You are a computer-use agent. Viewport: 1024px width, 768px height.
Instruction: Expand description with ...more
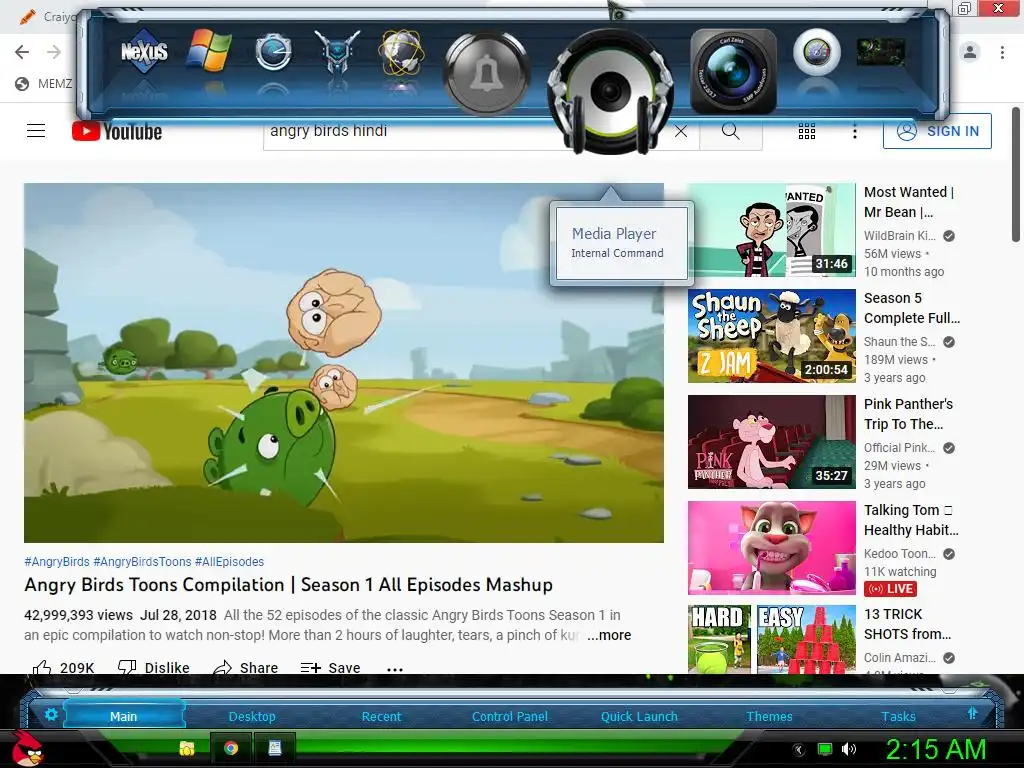coord(609,635)
